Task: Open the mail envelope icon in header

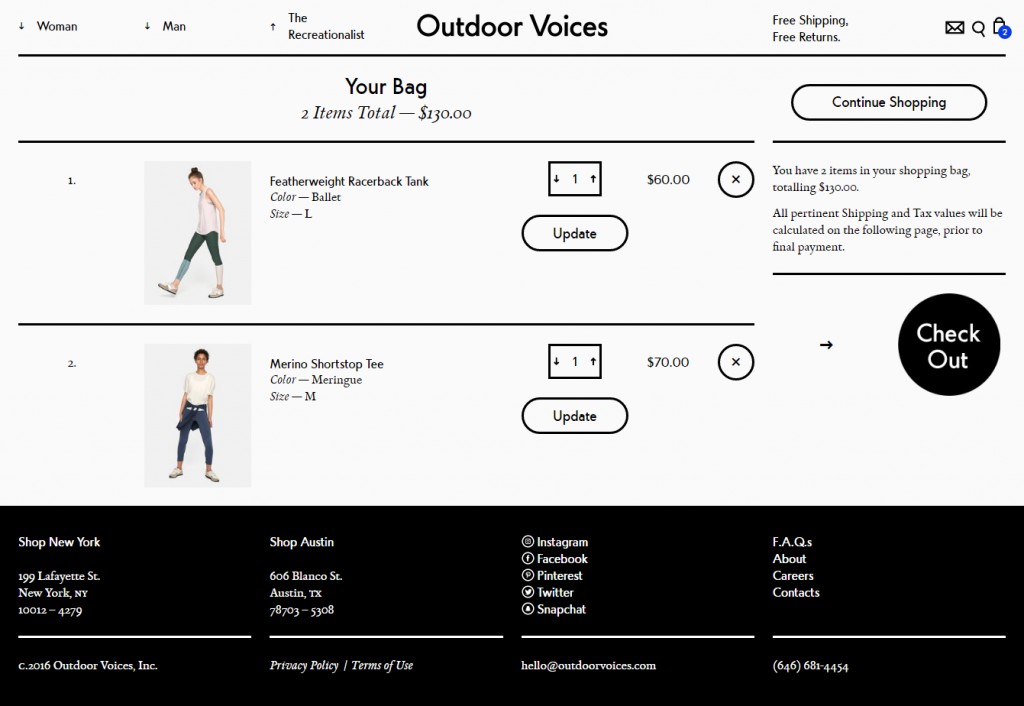Action: coord(954,27)
